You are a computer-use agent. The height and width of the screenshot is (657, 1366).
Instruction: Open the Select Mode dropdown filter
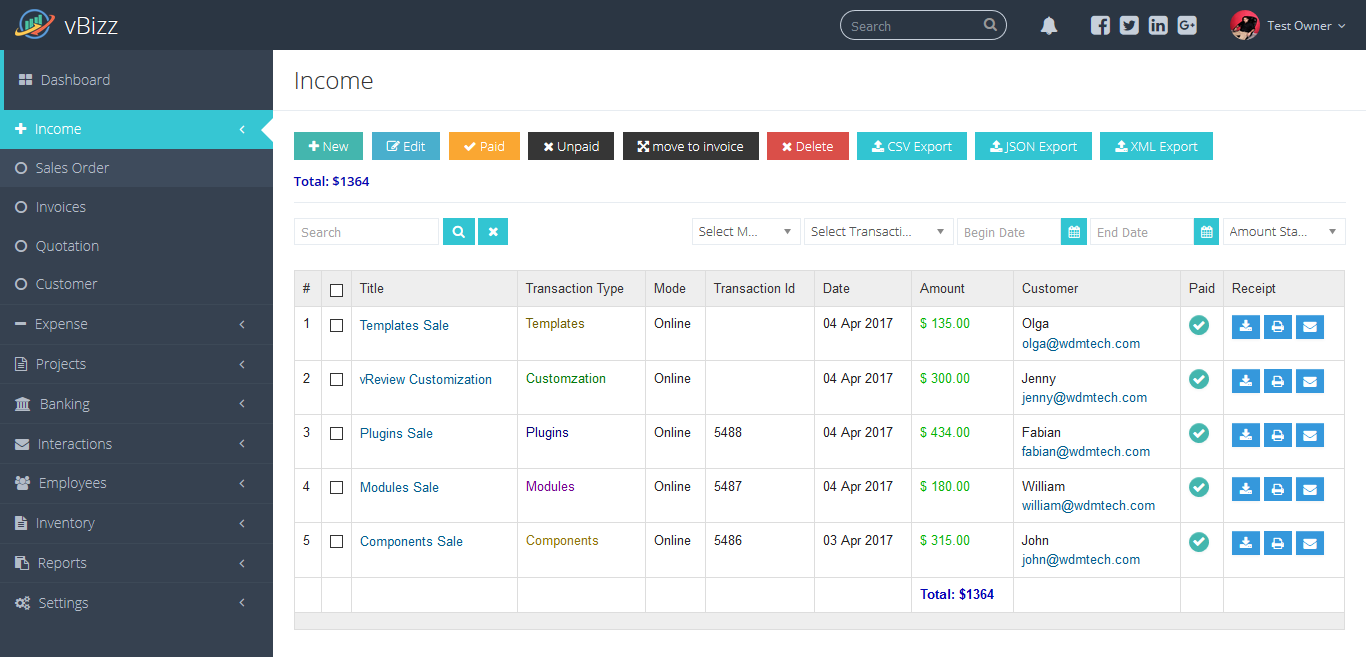point(746,232)
